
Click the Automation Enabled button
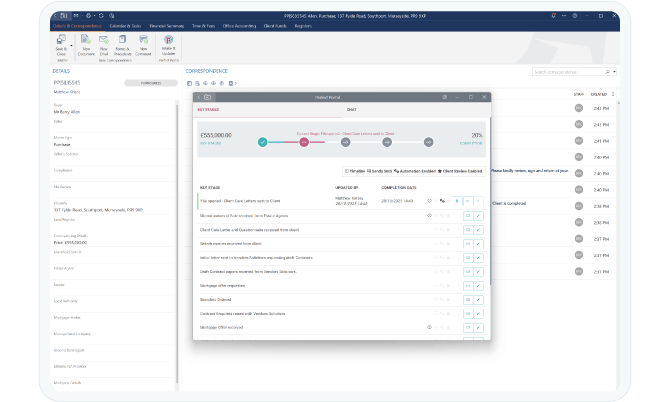coord(416,171)
